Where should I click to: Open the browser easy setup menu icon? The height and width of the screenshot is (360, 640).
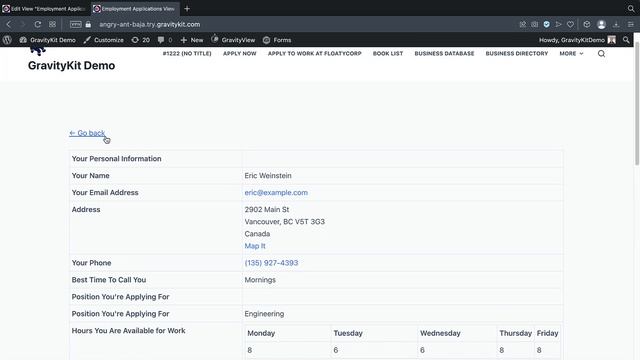coord(631,24)
